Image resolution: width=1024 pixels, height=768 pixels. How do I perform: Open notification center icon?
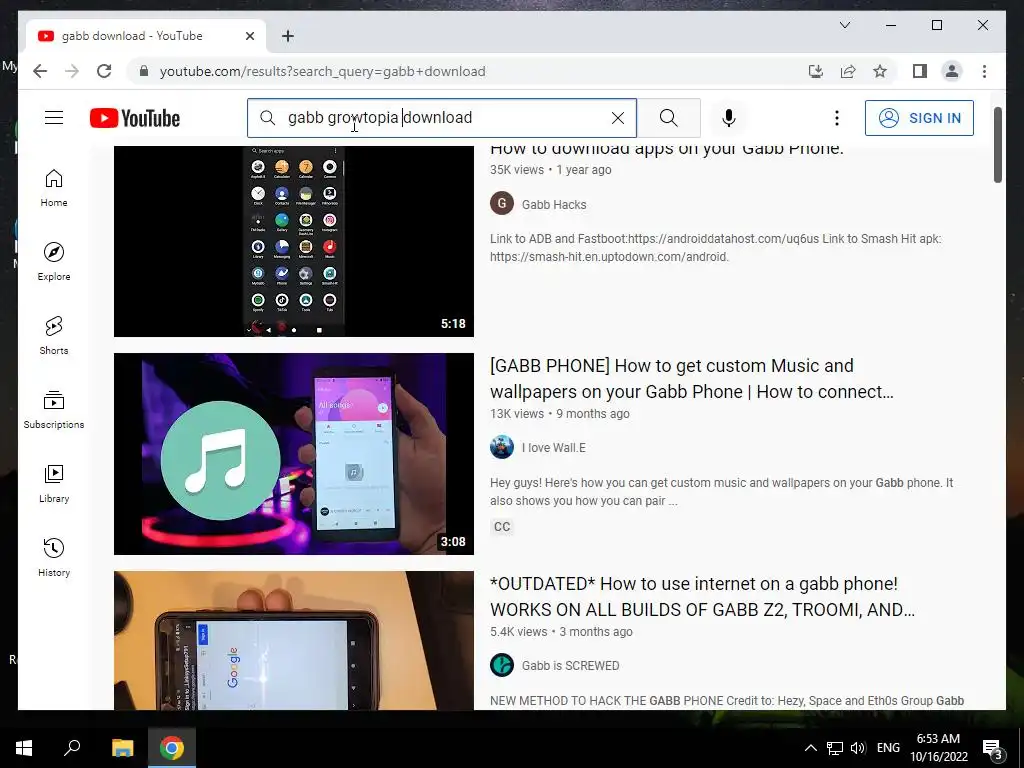pyautogui.click(x=991, y=748)
